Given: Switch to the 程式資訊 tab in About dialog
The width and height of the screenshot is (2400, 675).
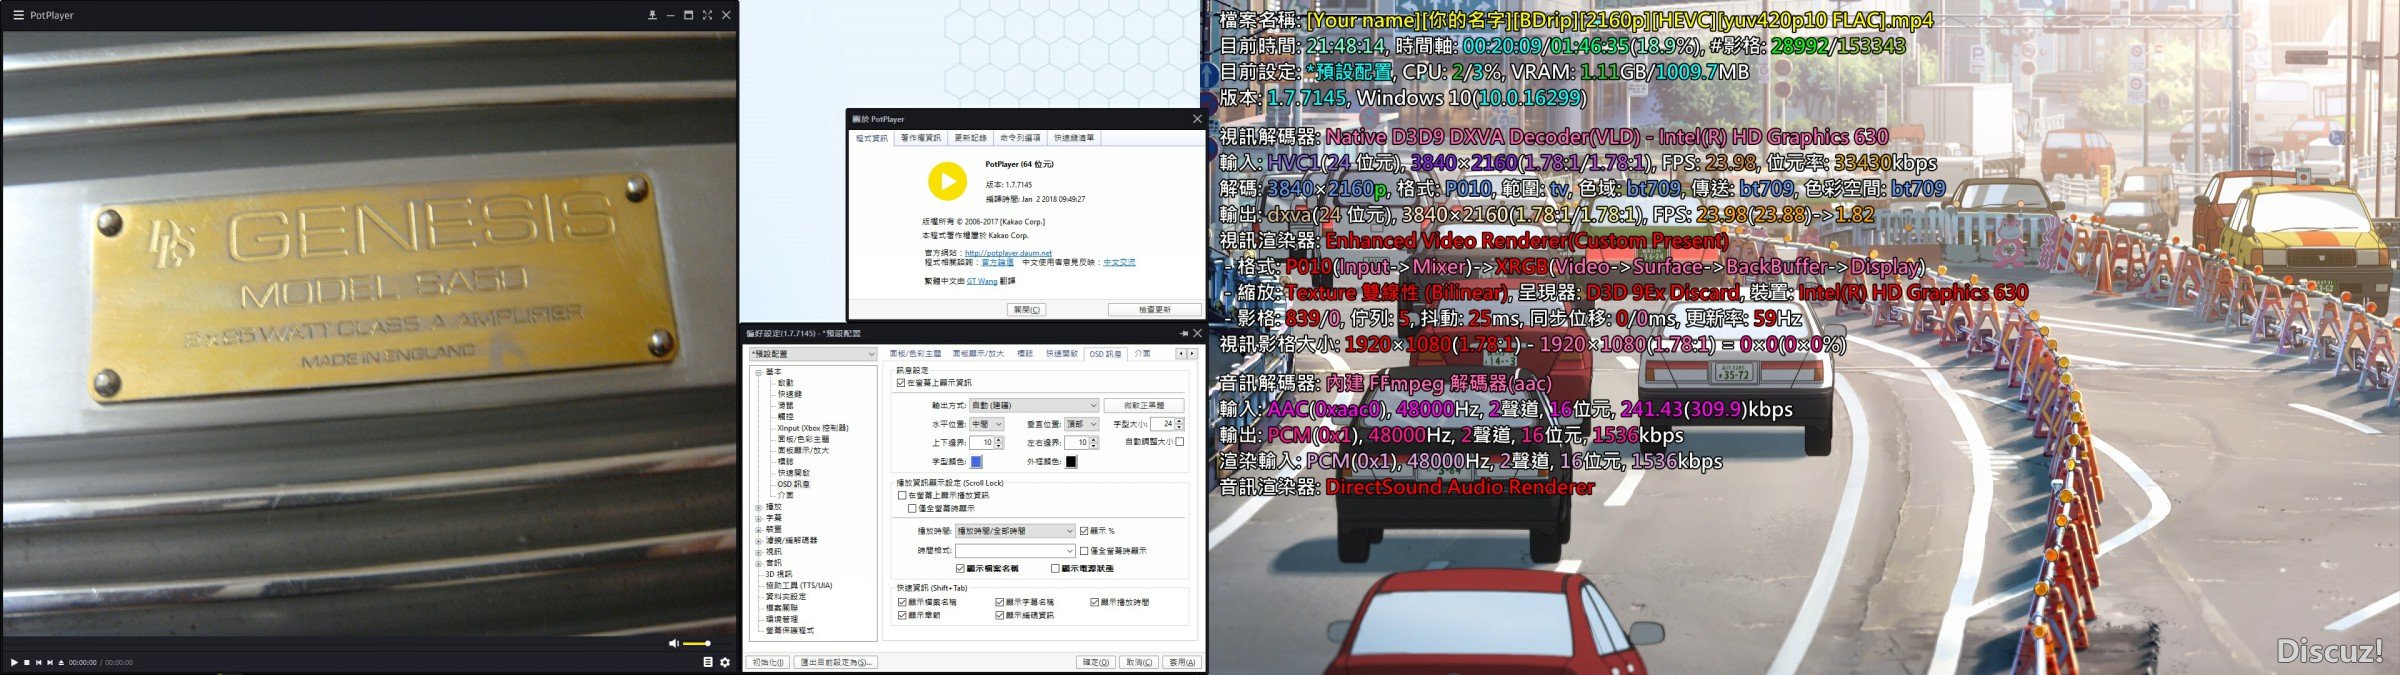Looking at the screenshot, I should pos(871,138).
